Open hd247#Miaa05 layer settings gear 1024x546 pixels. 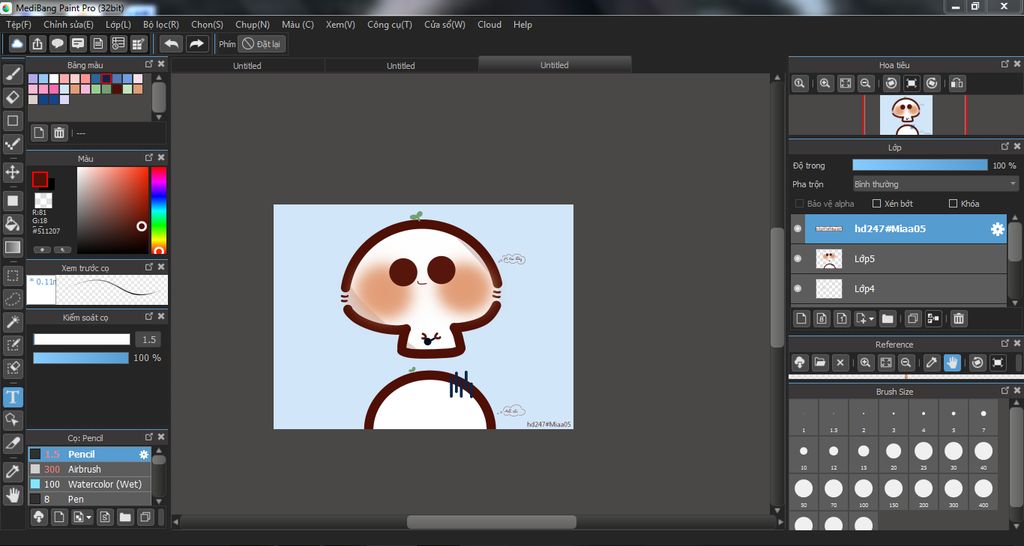click(997, 229)
